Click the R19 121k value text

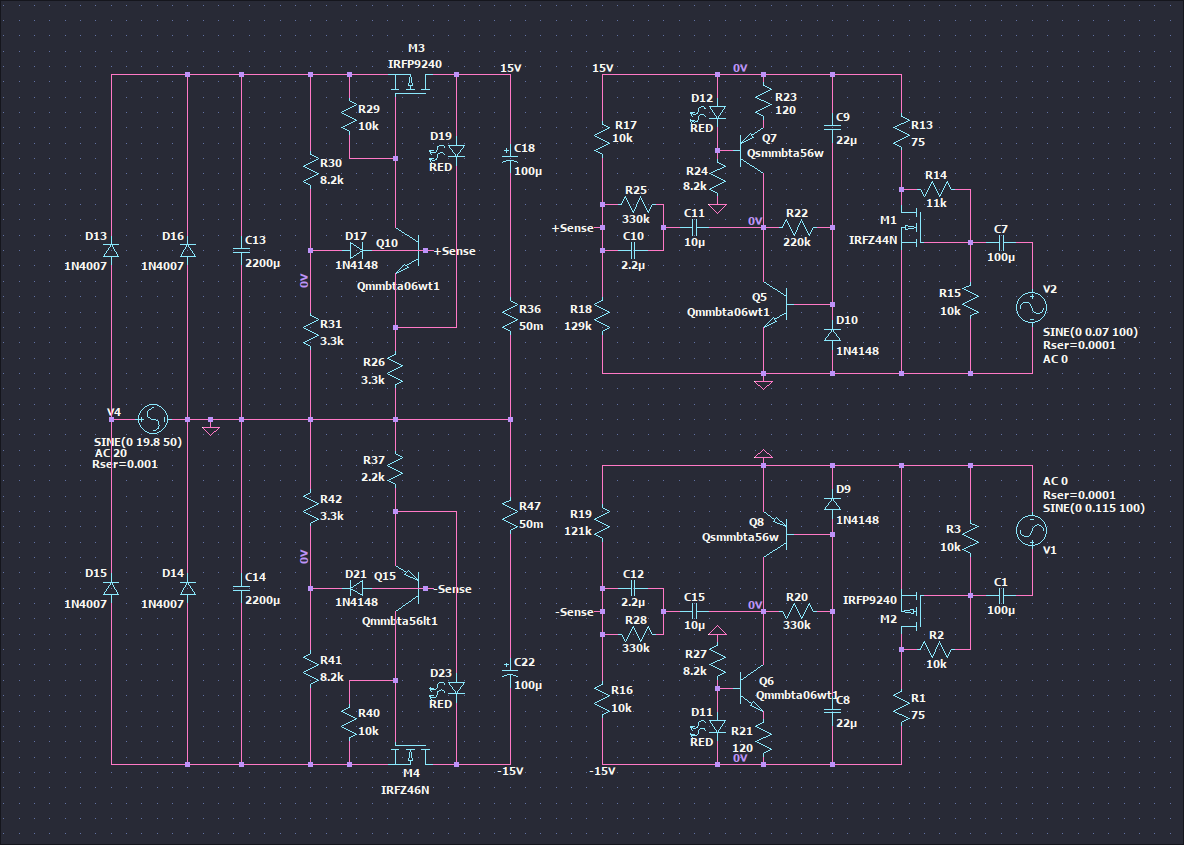[578, 531]
